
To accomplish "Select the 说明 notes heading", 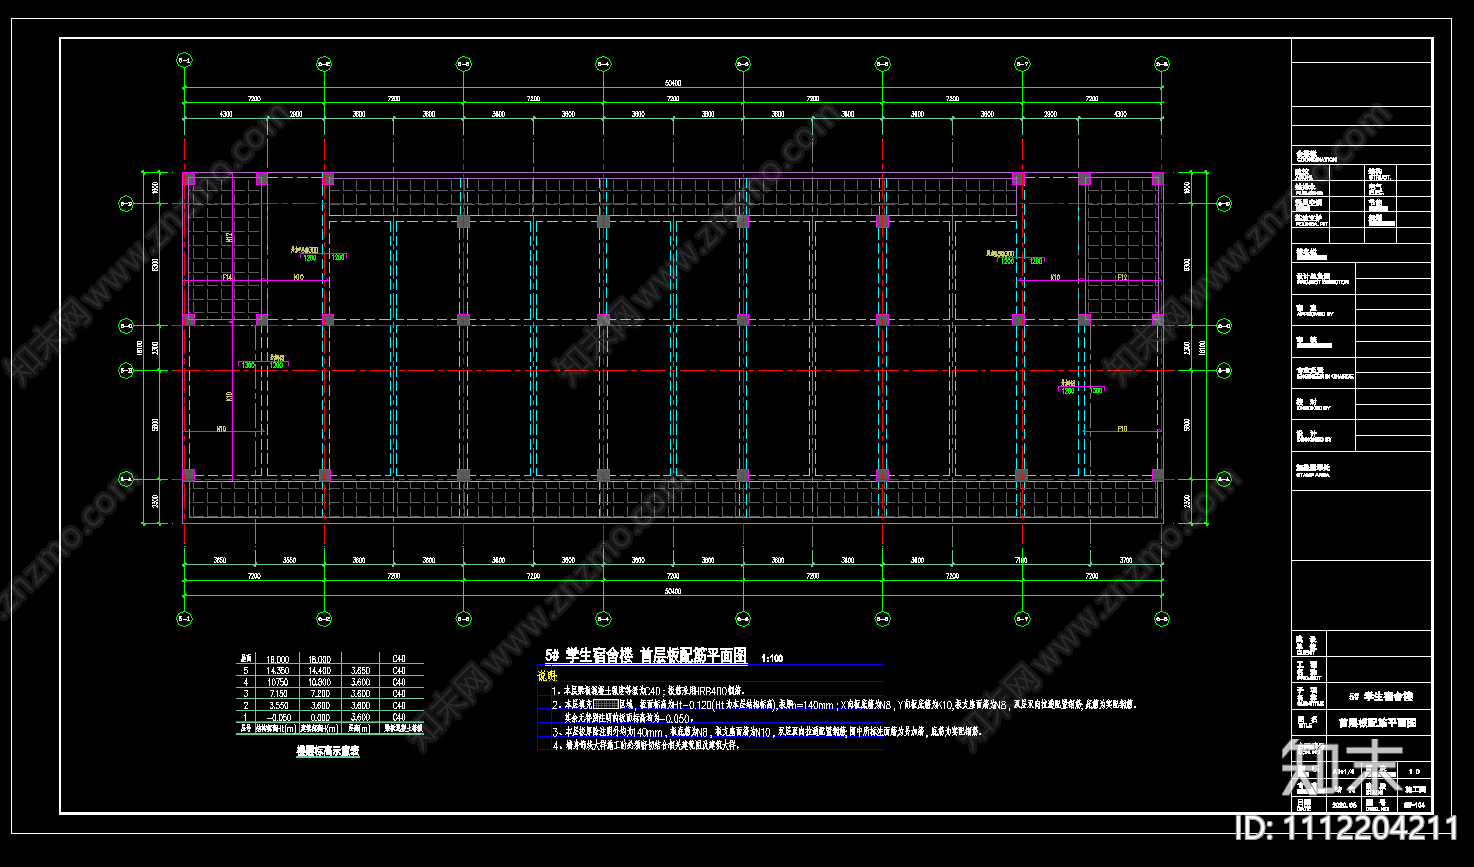I will (547, 676).
